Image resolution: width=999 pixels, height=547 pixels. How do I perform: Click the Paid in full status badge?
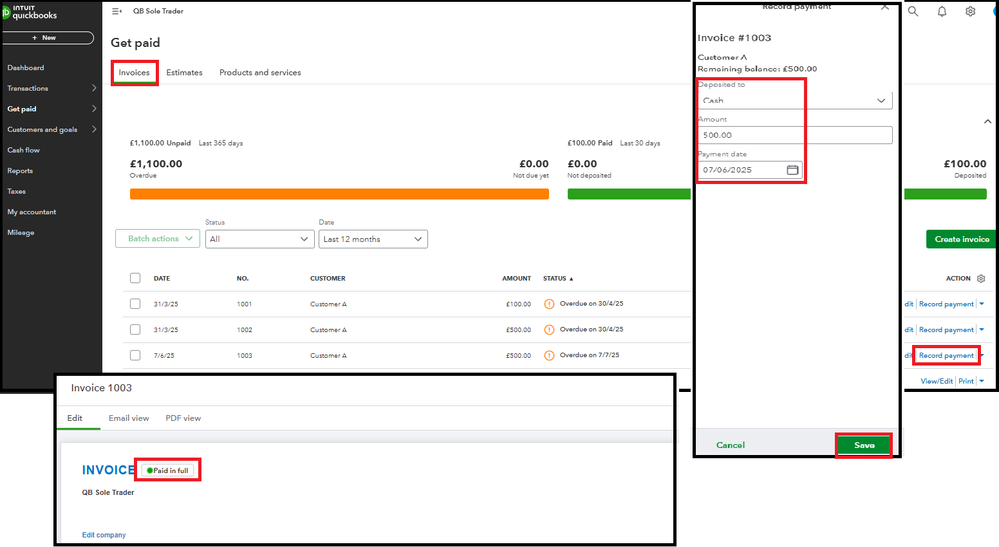click(x=168, y=471)
